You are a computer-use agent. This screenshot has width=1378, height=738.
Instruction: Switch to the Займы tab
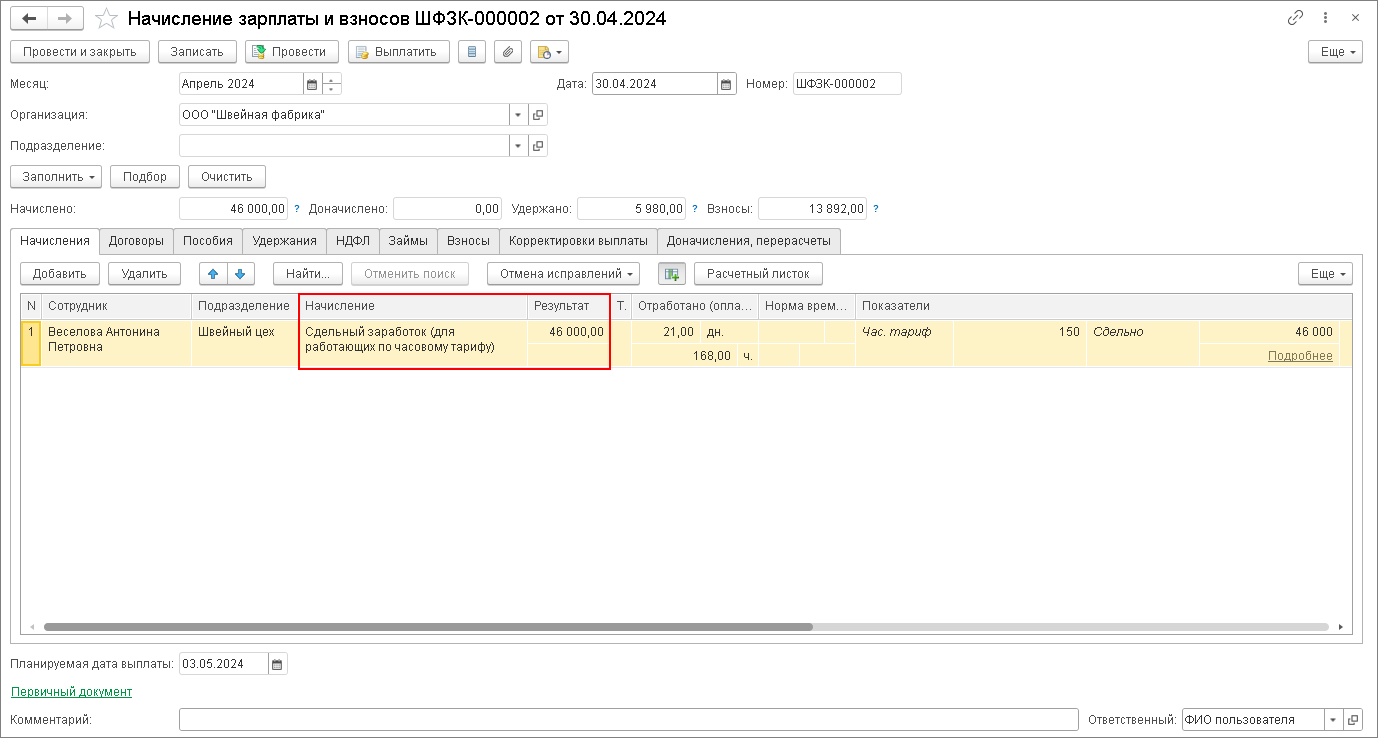pos(408,240)
